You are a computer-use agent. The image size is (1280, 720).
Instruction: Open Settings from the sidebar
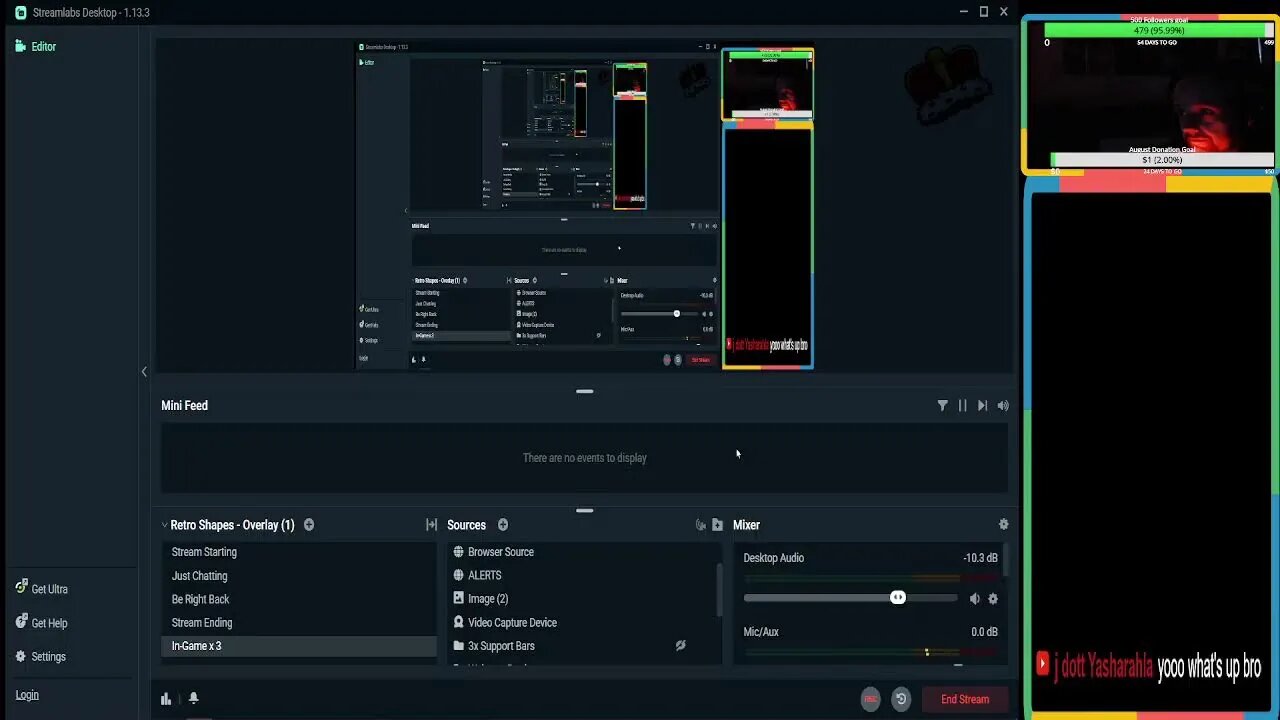point(41,657)
